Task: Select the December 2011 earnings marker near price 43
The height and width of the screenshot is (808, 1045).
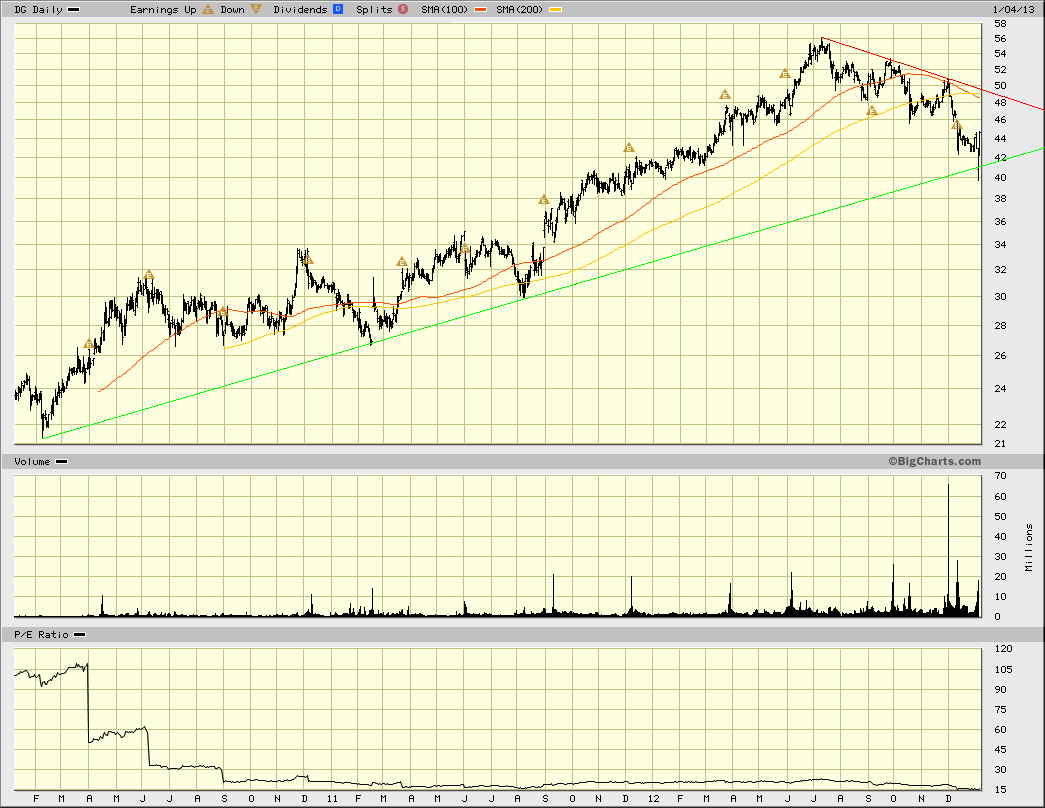Action: (628, 148)
